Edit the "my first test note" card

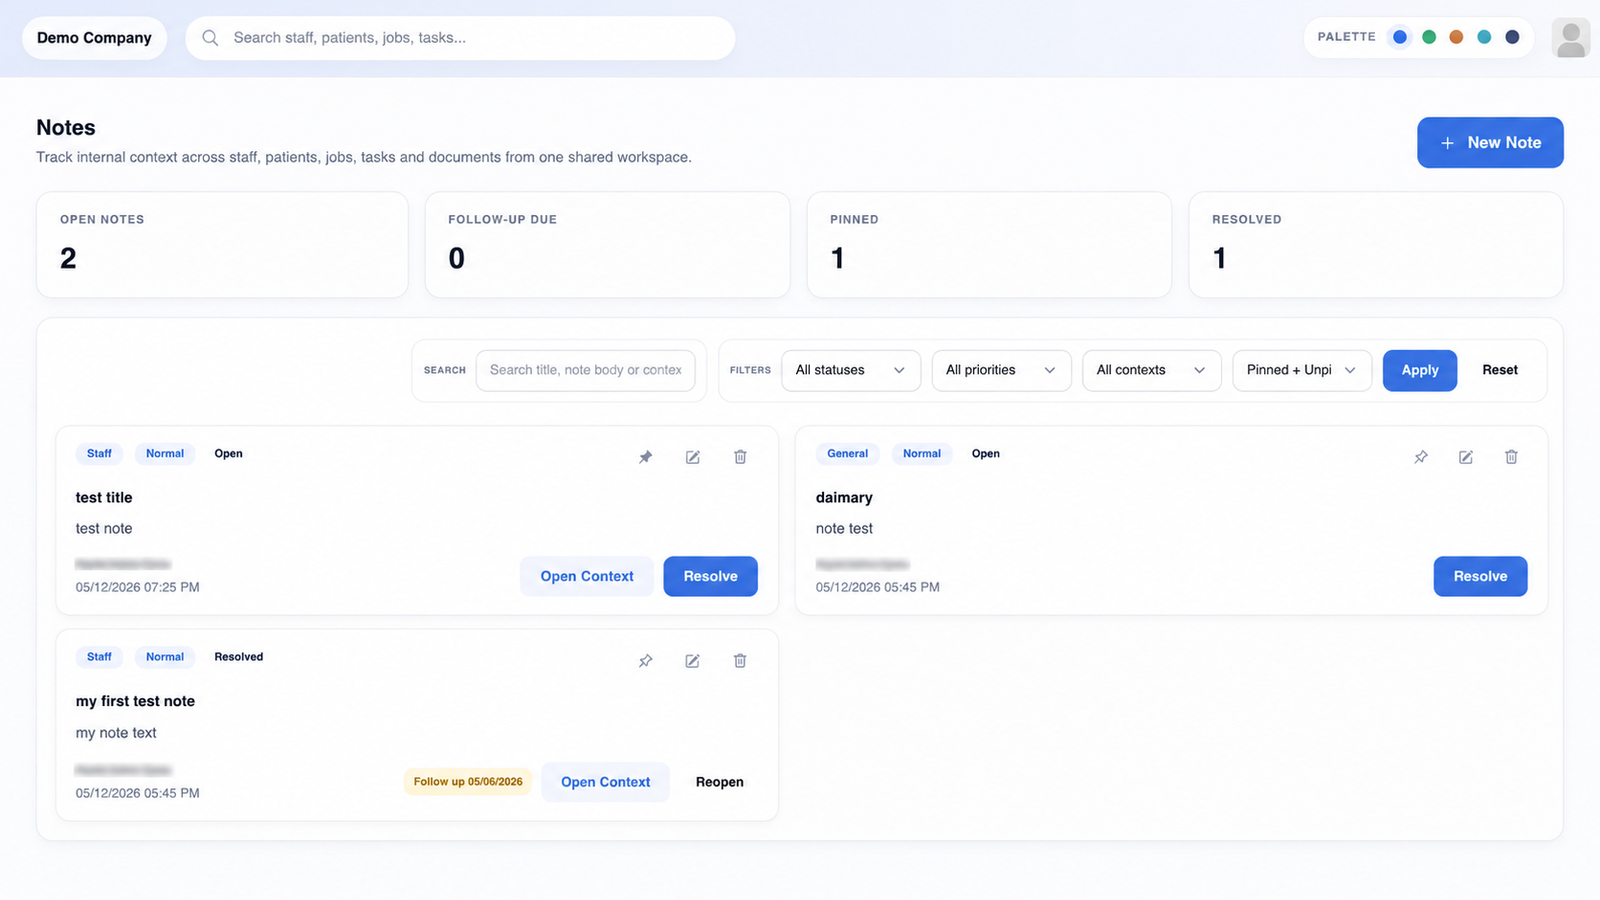[693, 661]
